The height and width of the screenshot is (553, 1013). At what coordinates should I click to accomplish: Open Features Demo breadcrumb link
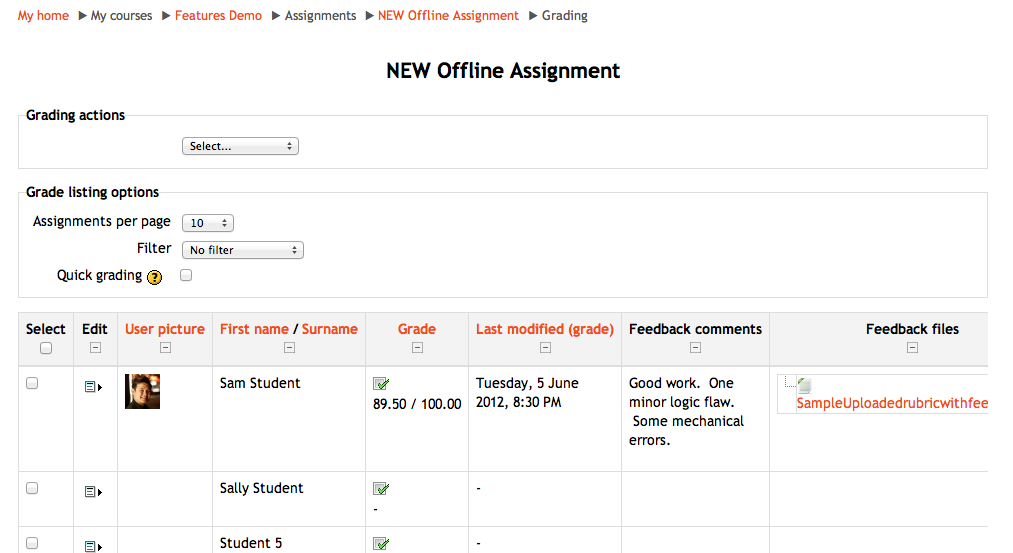point(218,16)
